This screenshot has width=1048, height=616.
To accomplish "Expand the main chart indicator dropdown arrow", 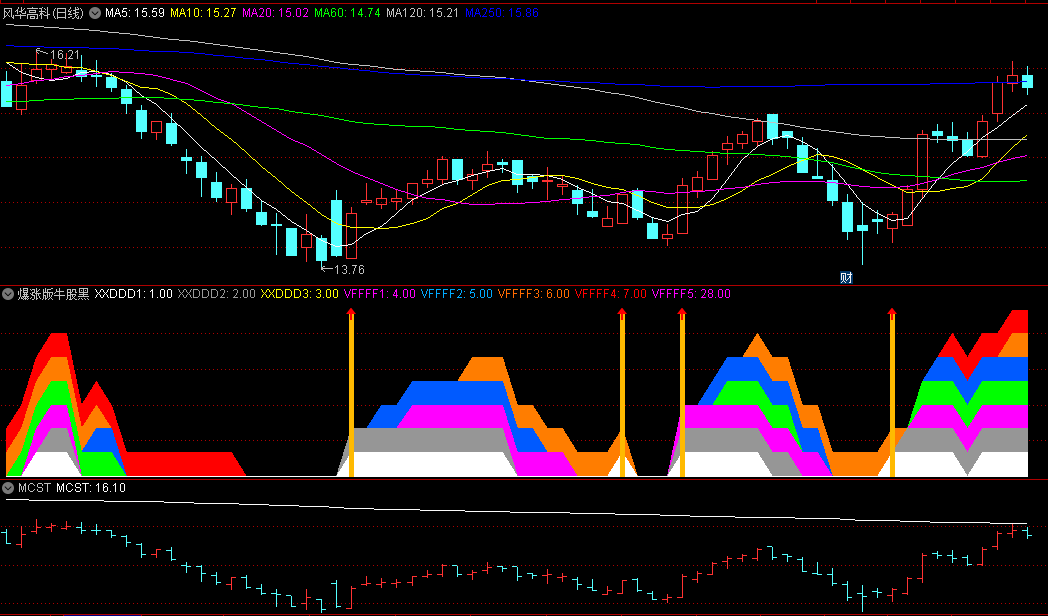I will [95, 13].
